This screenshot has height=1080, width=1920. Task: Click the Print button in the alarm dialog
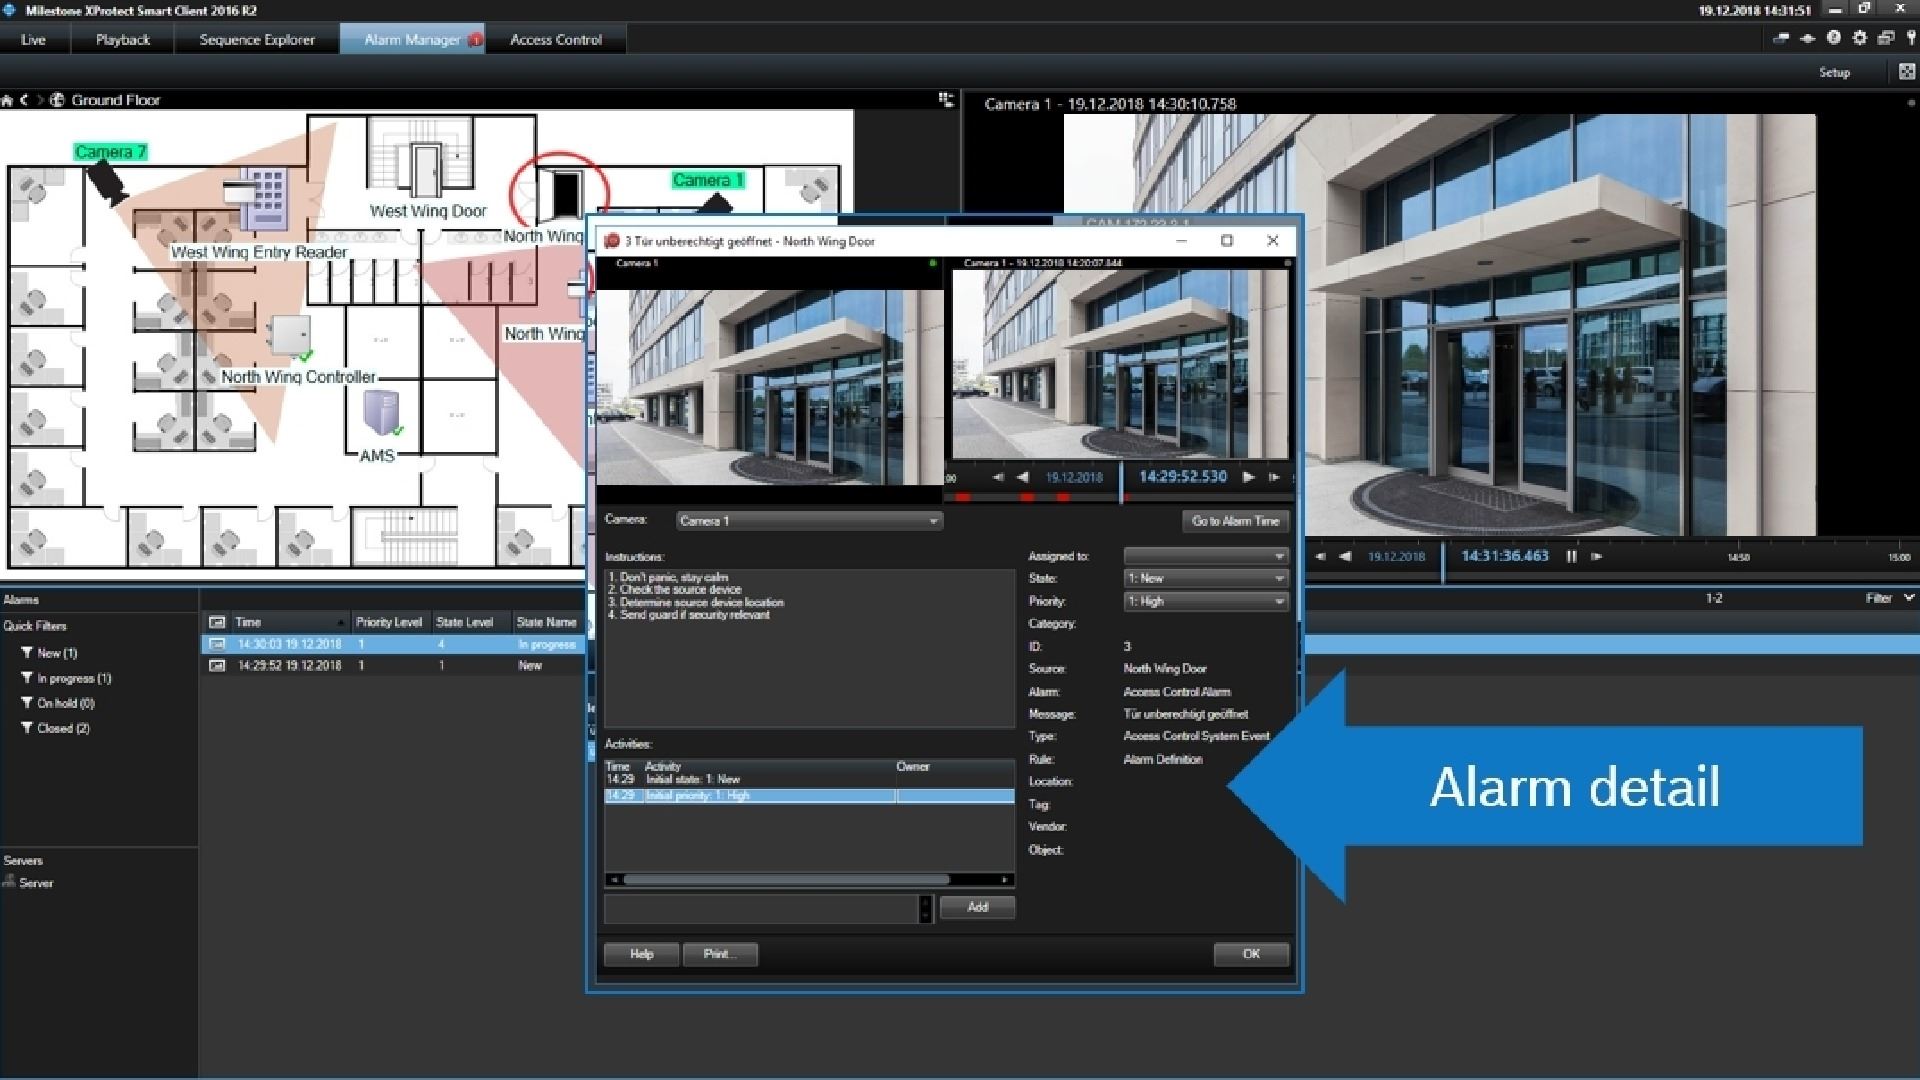click(719, 954)
